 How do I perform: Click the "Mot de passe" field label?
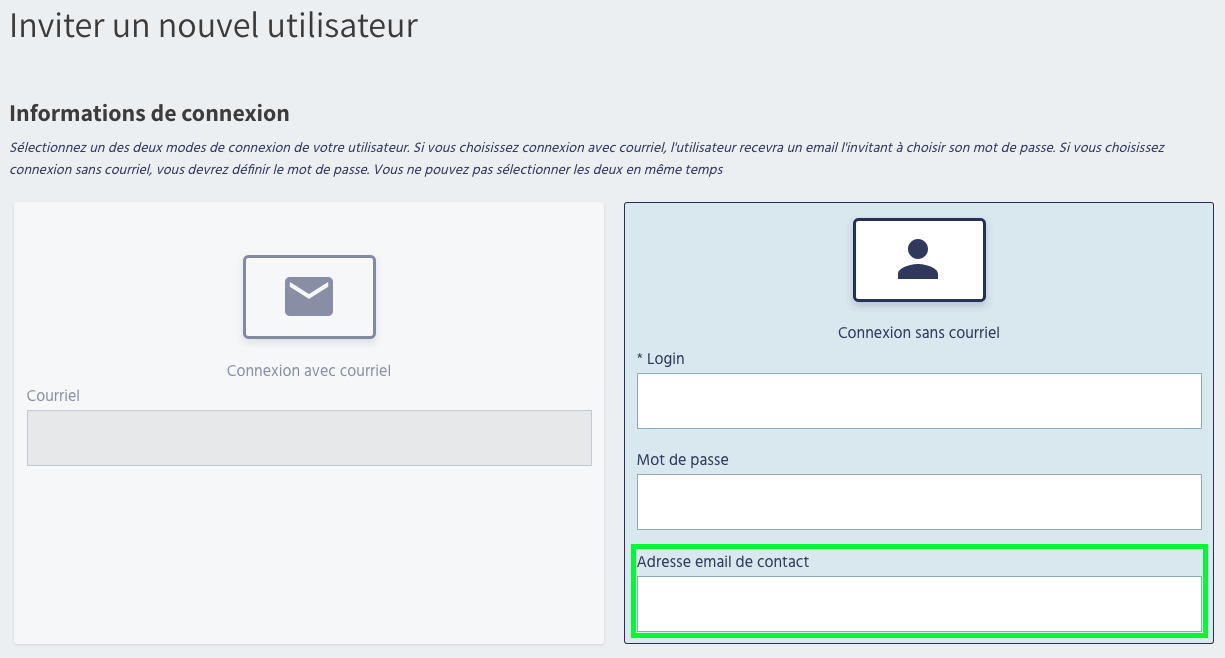click(x=682, y=460)
